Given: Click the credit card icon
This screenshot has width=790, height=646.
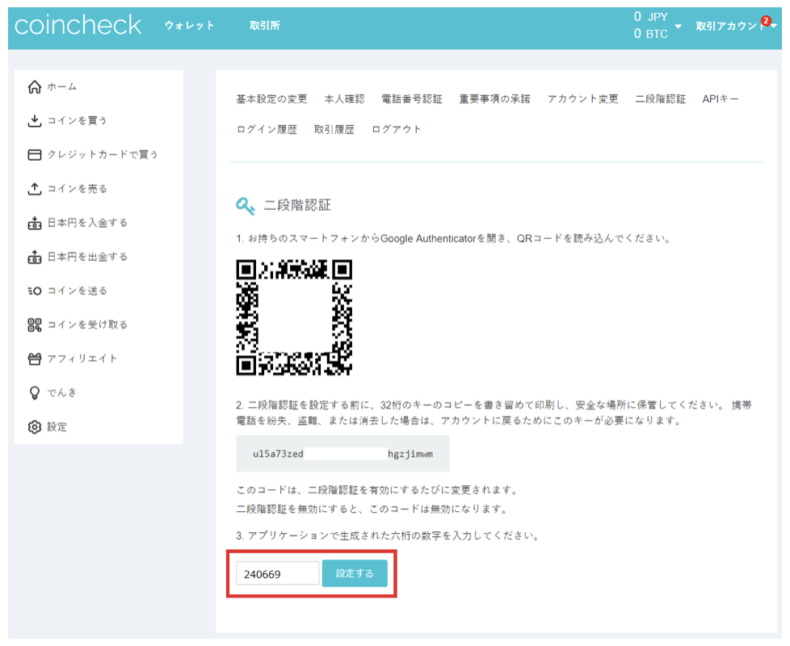Looking at the screenshot, I should (34, 154).
